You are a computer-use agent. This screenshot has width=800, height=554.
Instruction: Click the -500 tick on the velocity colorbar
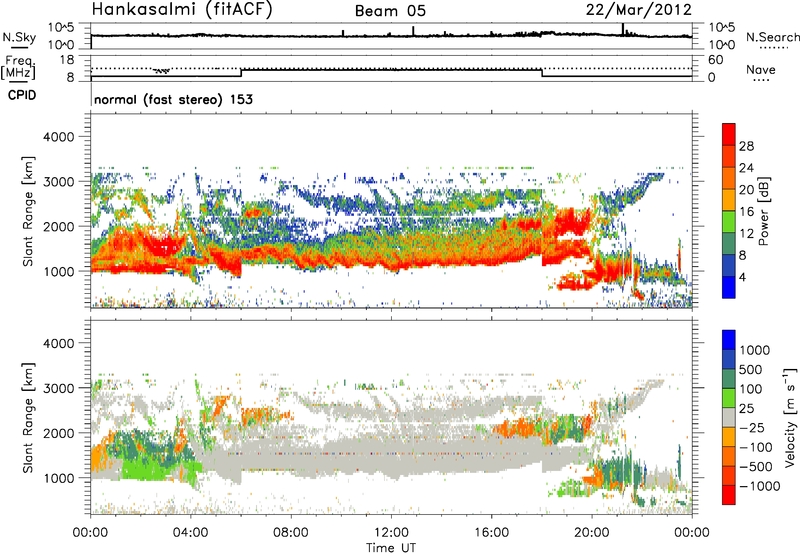click(757, 467)
